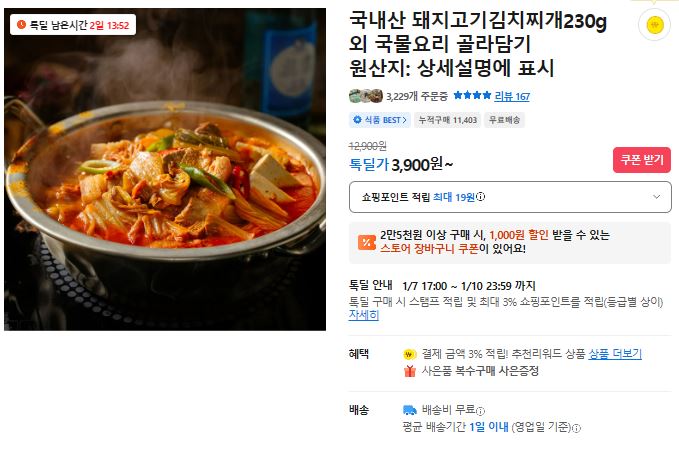The width and height of the screenshot is (679, 455).
Task: Click the red gift box icon
Action: click(x=410, y=371)
